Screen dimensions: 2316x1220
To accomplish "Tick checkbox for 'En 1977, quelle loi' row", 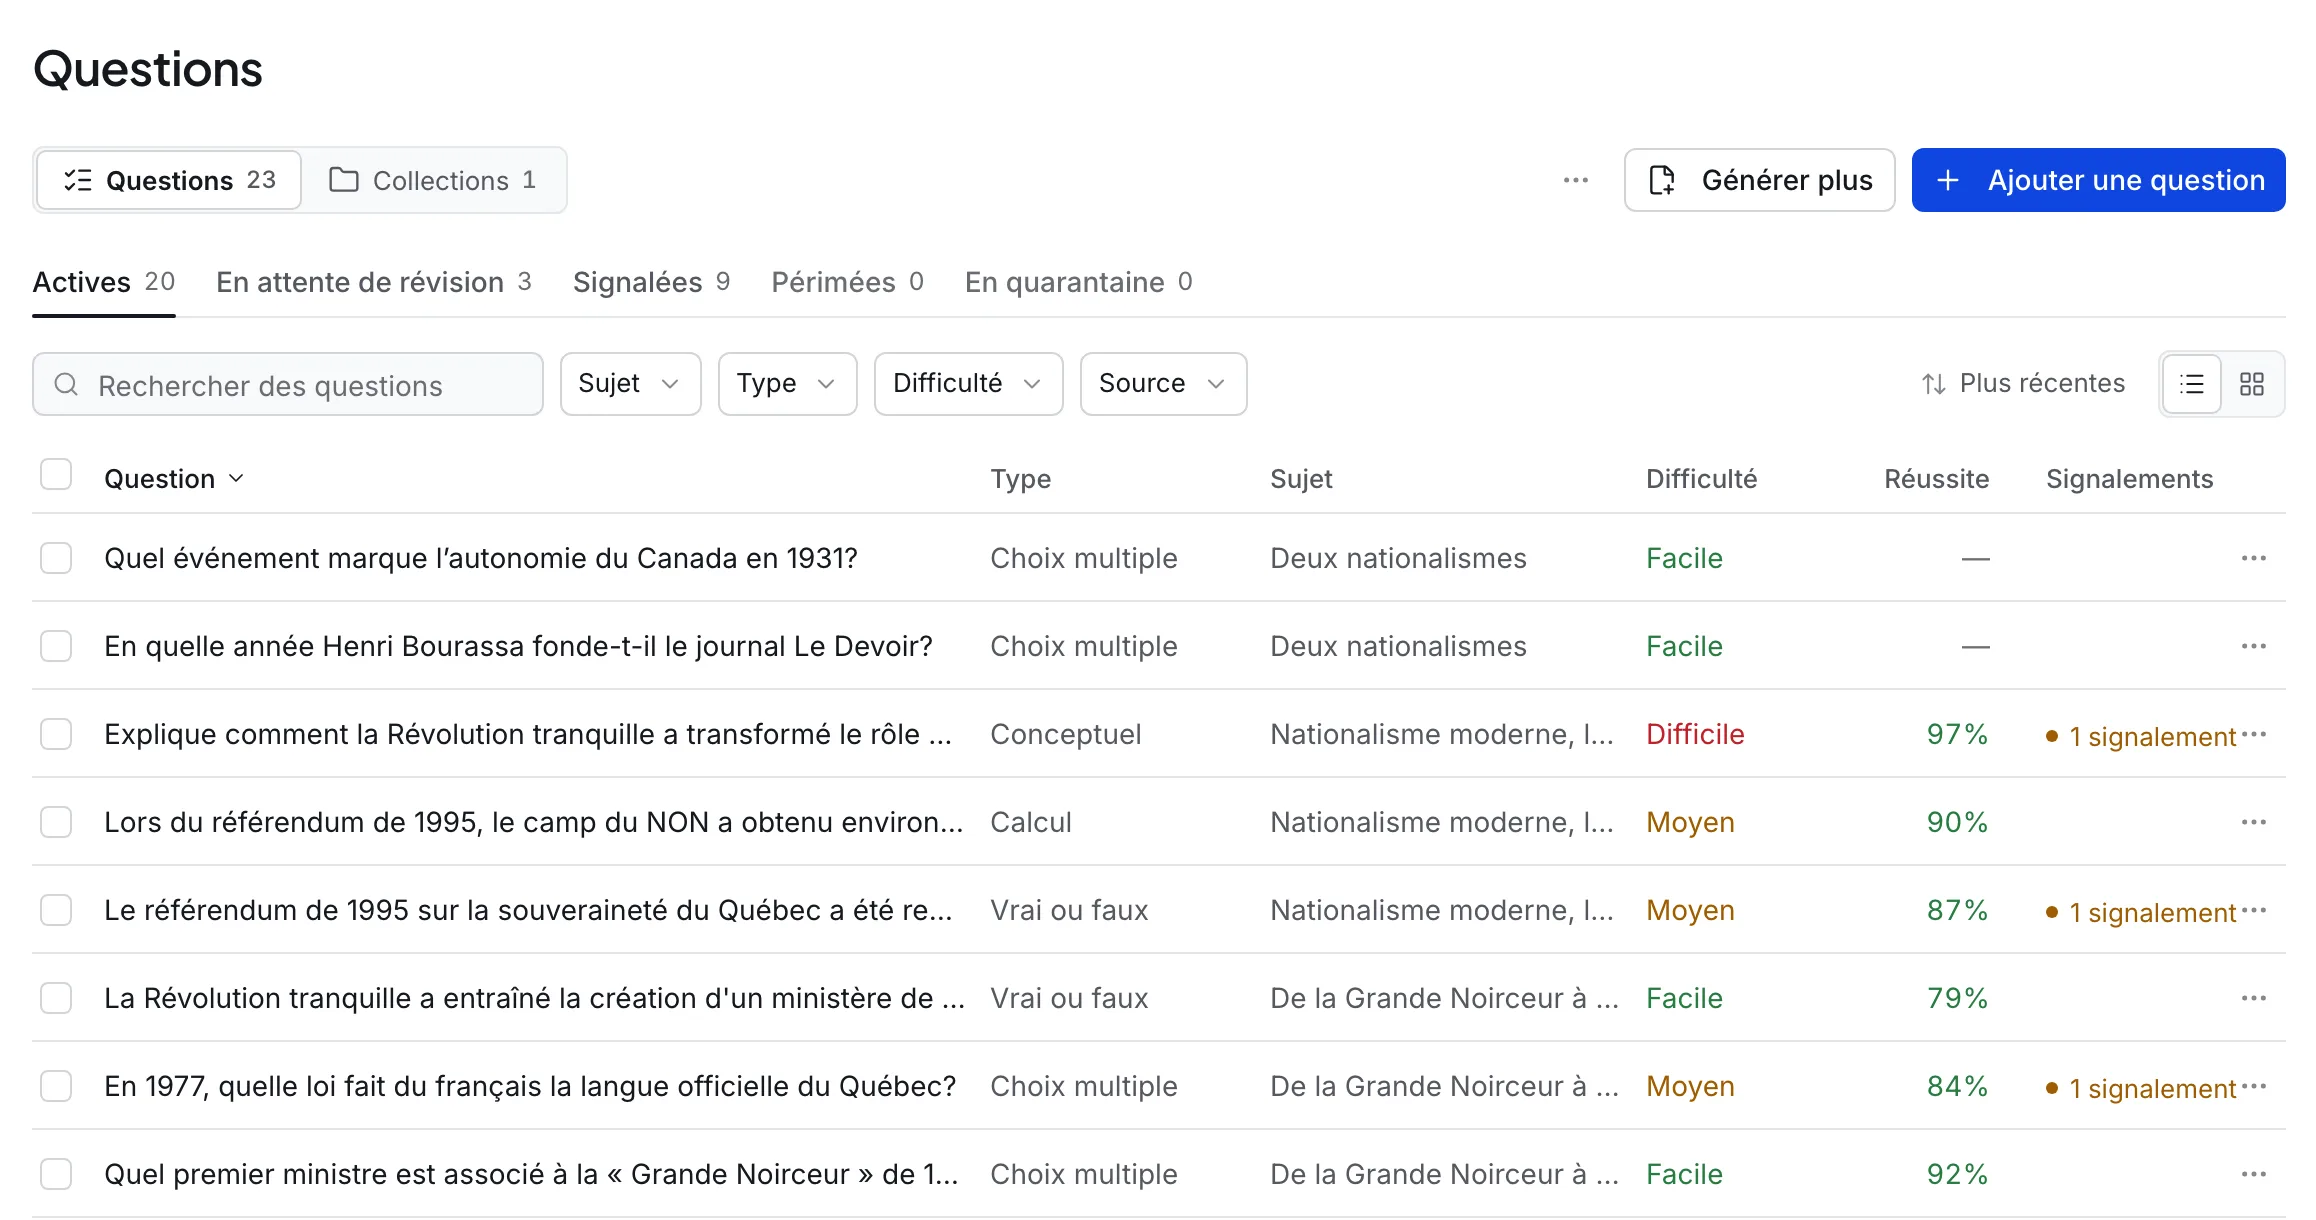I will coord(56,1086).
